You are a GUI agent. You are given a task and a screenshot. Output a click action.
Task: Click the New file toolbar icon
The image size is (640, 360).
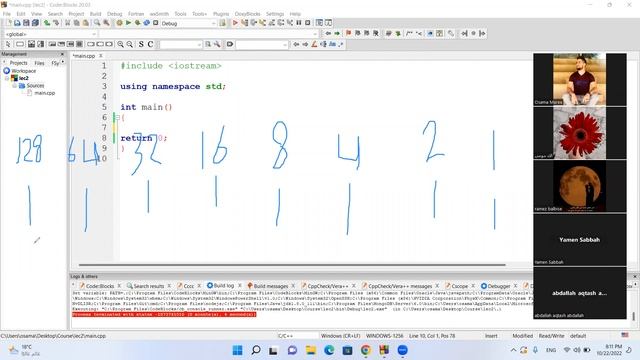tap(9, 23)
